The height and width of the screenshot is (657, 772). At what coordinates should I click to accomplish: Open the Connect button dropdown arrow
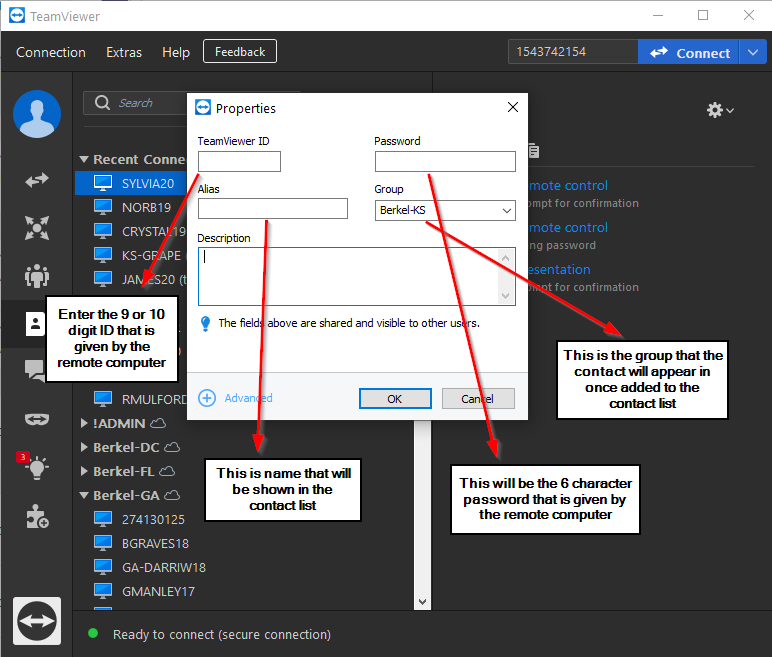point(753,52)
